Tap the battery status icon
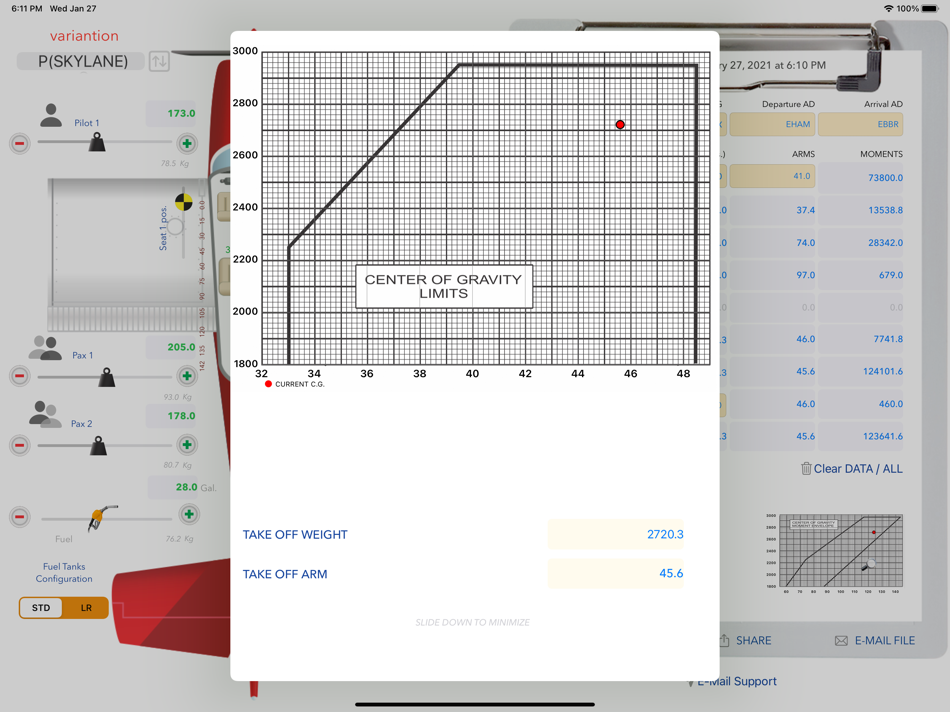The height and width of the screenshot is (712, 950). coord(930,8)
